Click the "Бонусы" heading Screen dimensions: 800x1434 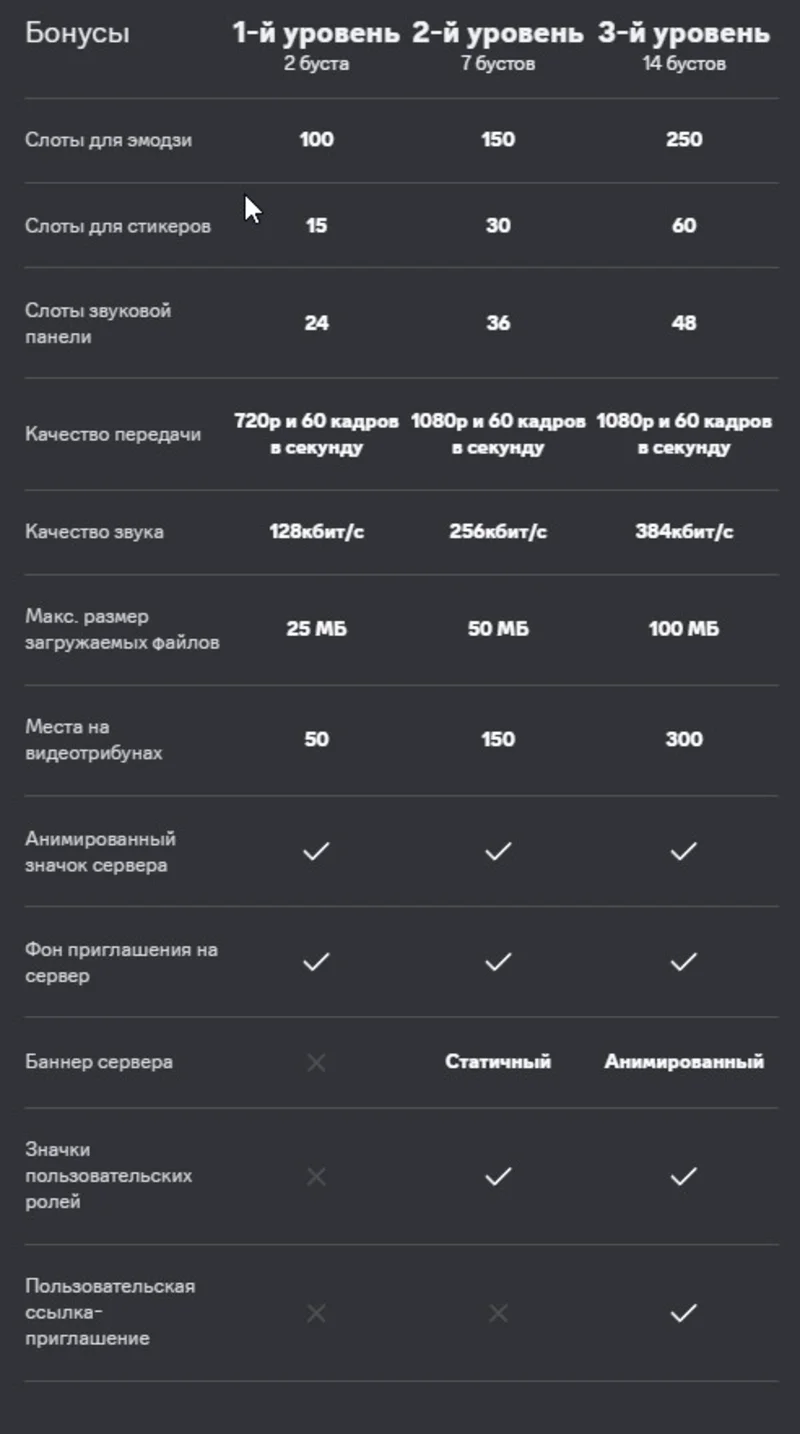click(77, 34)
